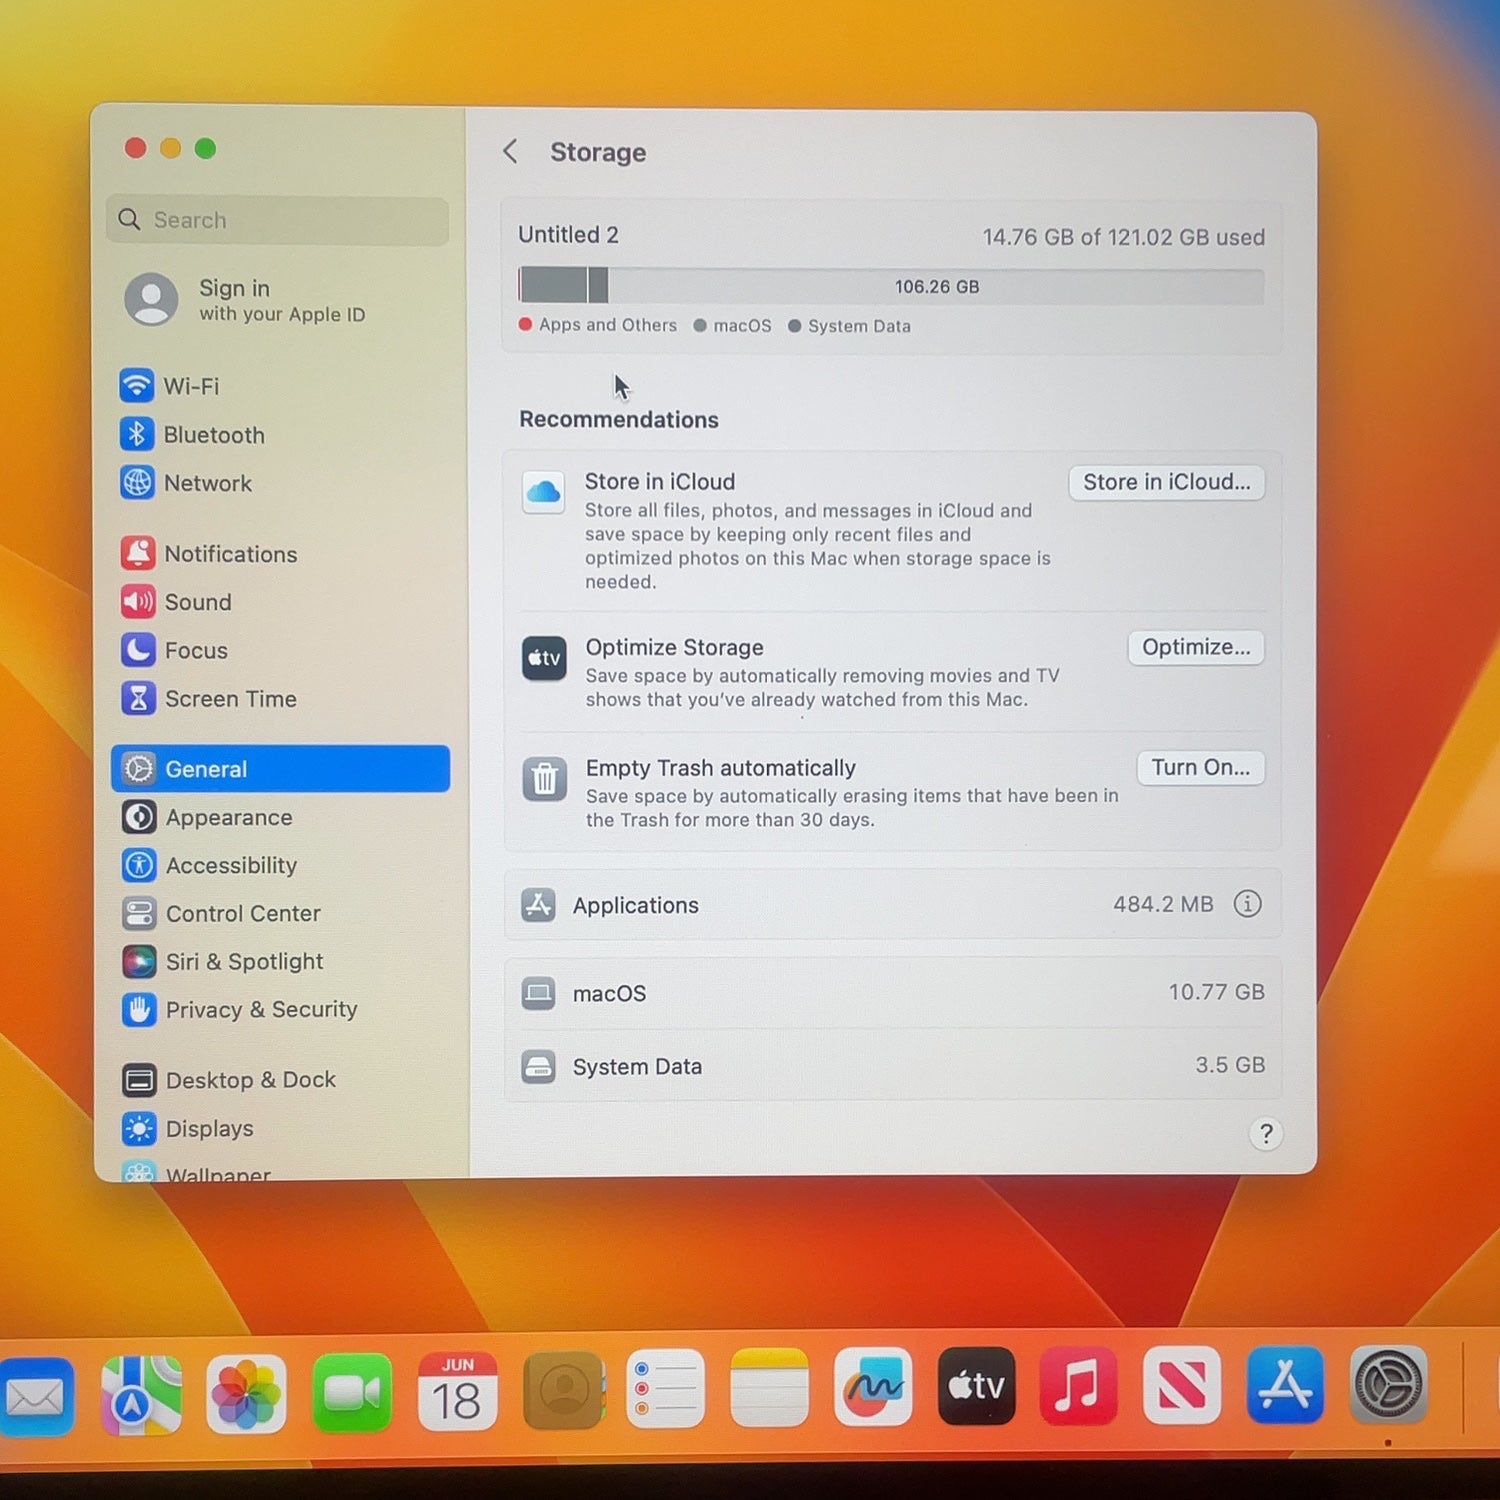1500x1500 pixels.
Task: Click the "Storage" page title
Action: pos(598,152)
